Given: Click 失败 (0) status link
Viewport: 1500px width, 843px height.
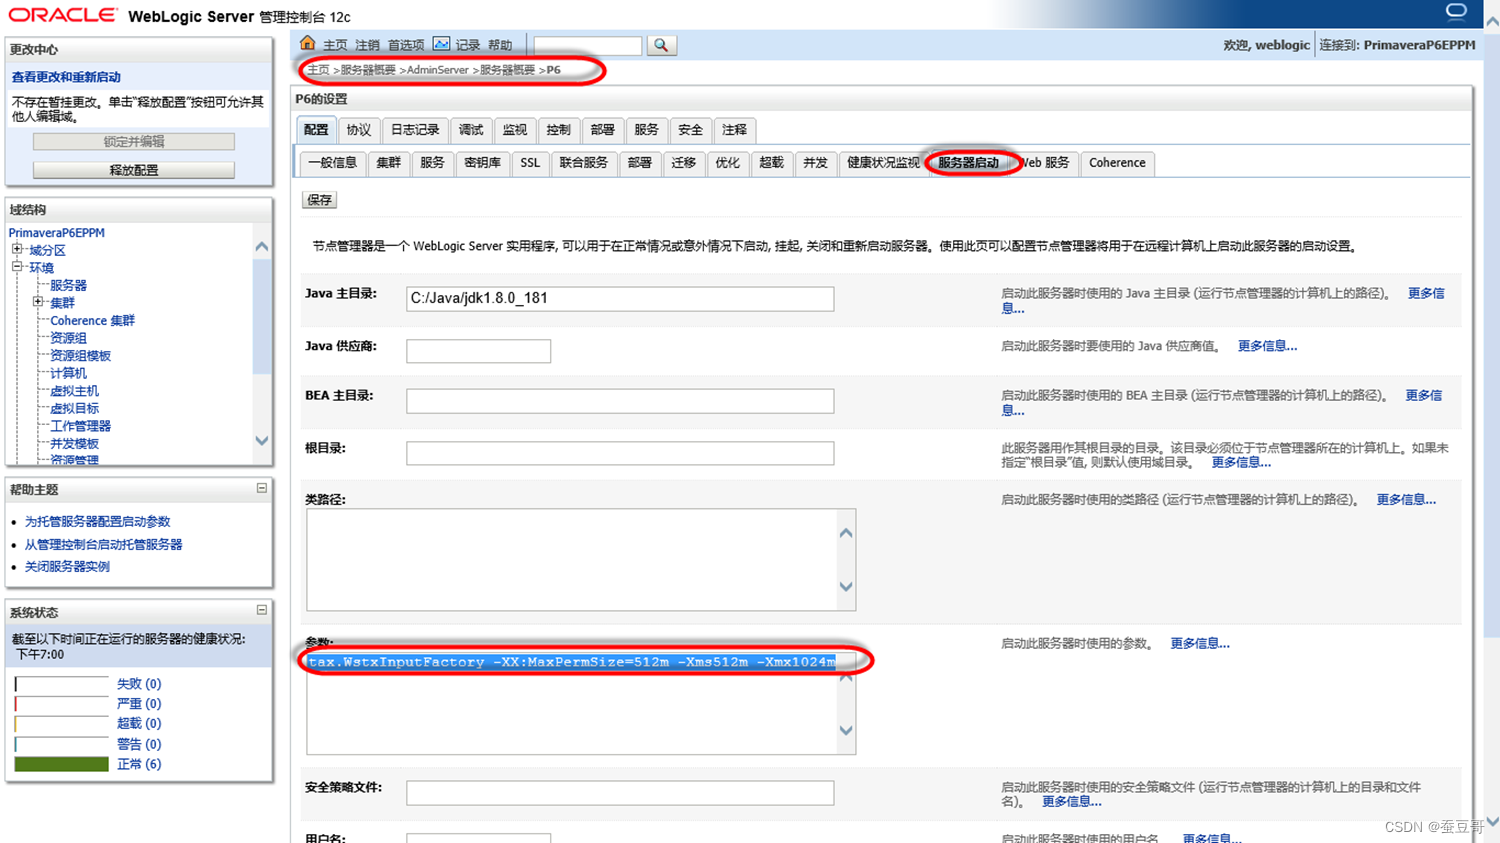Looking at the screenshot, I should tap(139, 684).
